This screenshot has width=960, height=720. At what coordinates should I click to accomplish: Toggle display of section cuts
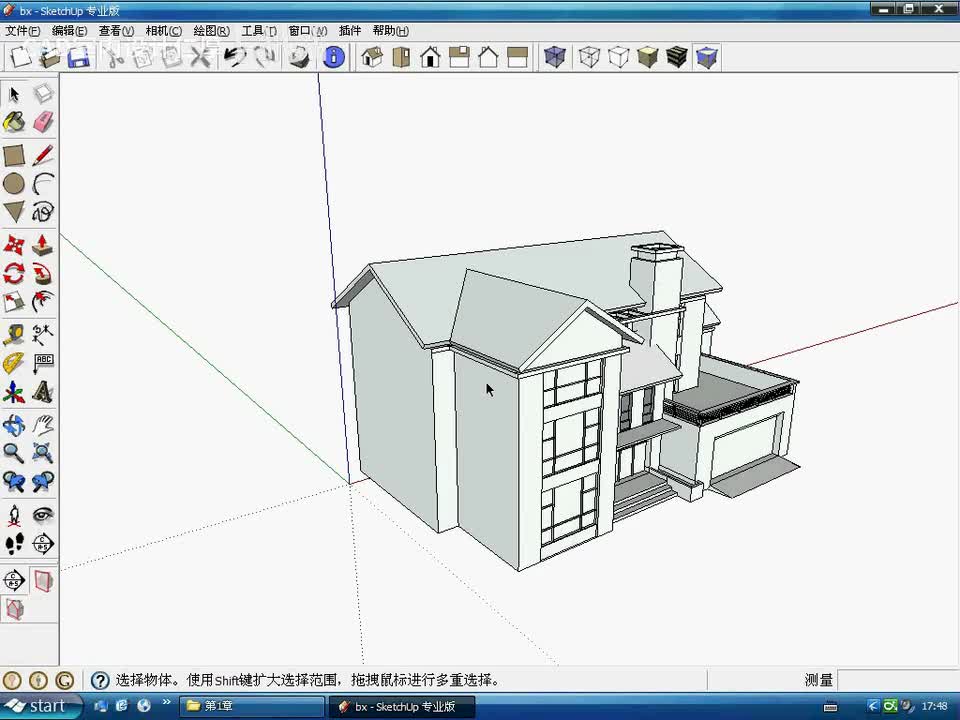coord(14,608)
